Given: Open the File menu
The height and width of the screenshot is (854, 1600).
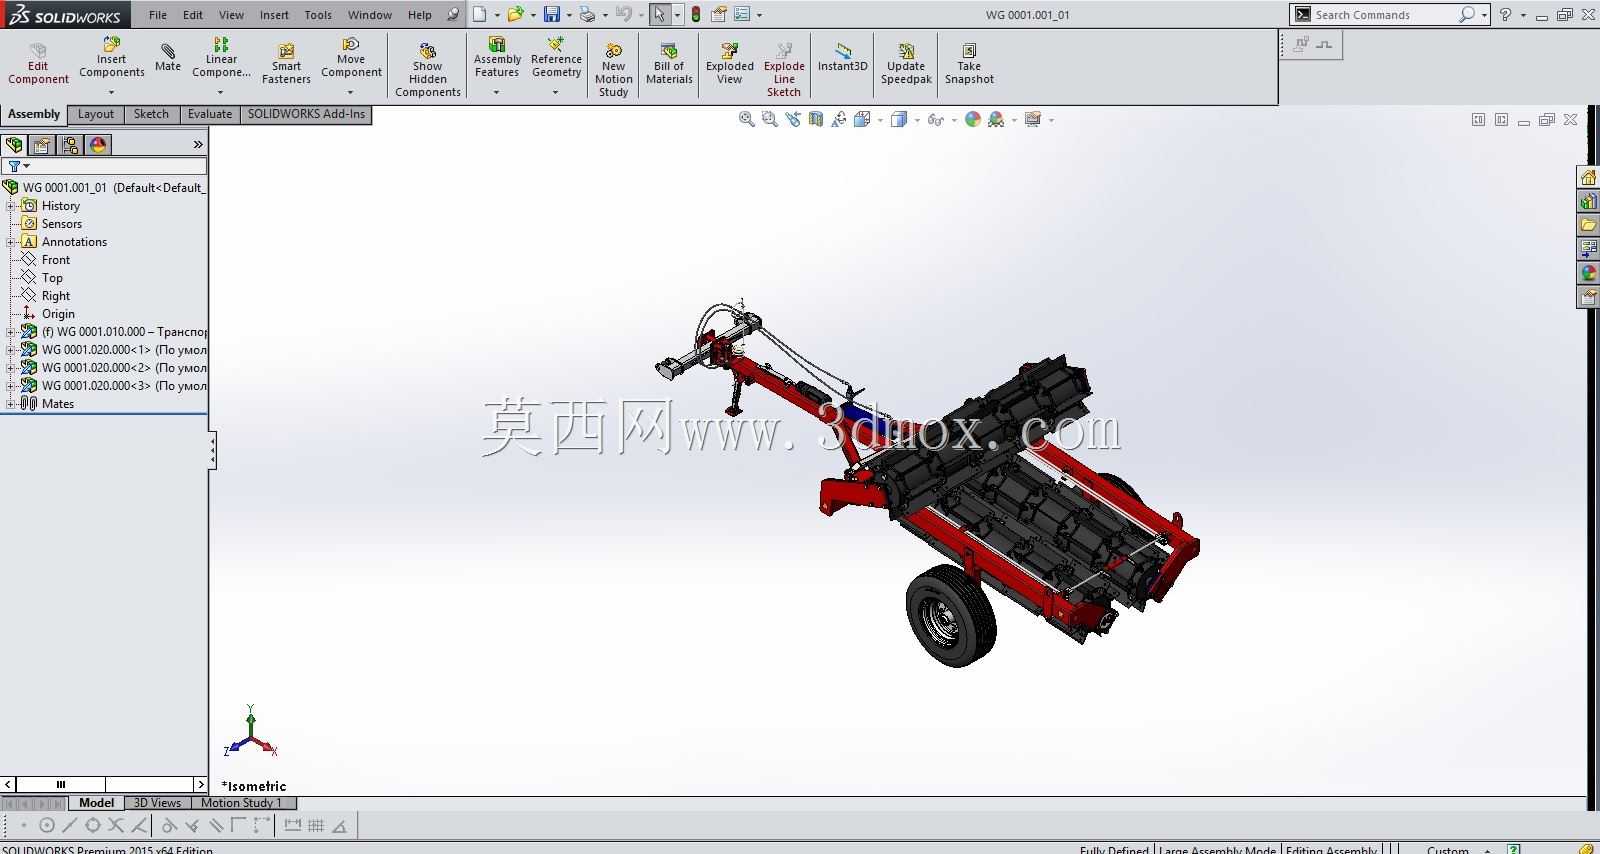Looking at the screenshot, I should point(158,15).
